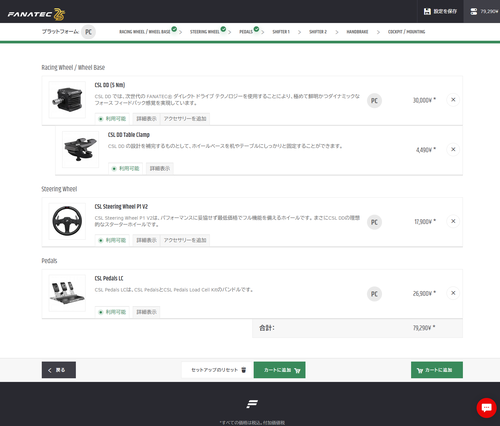Click the 17,900¥ steering wheel price
The height and width of the screenshot is (426, 500).
point(425,222)
